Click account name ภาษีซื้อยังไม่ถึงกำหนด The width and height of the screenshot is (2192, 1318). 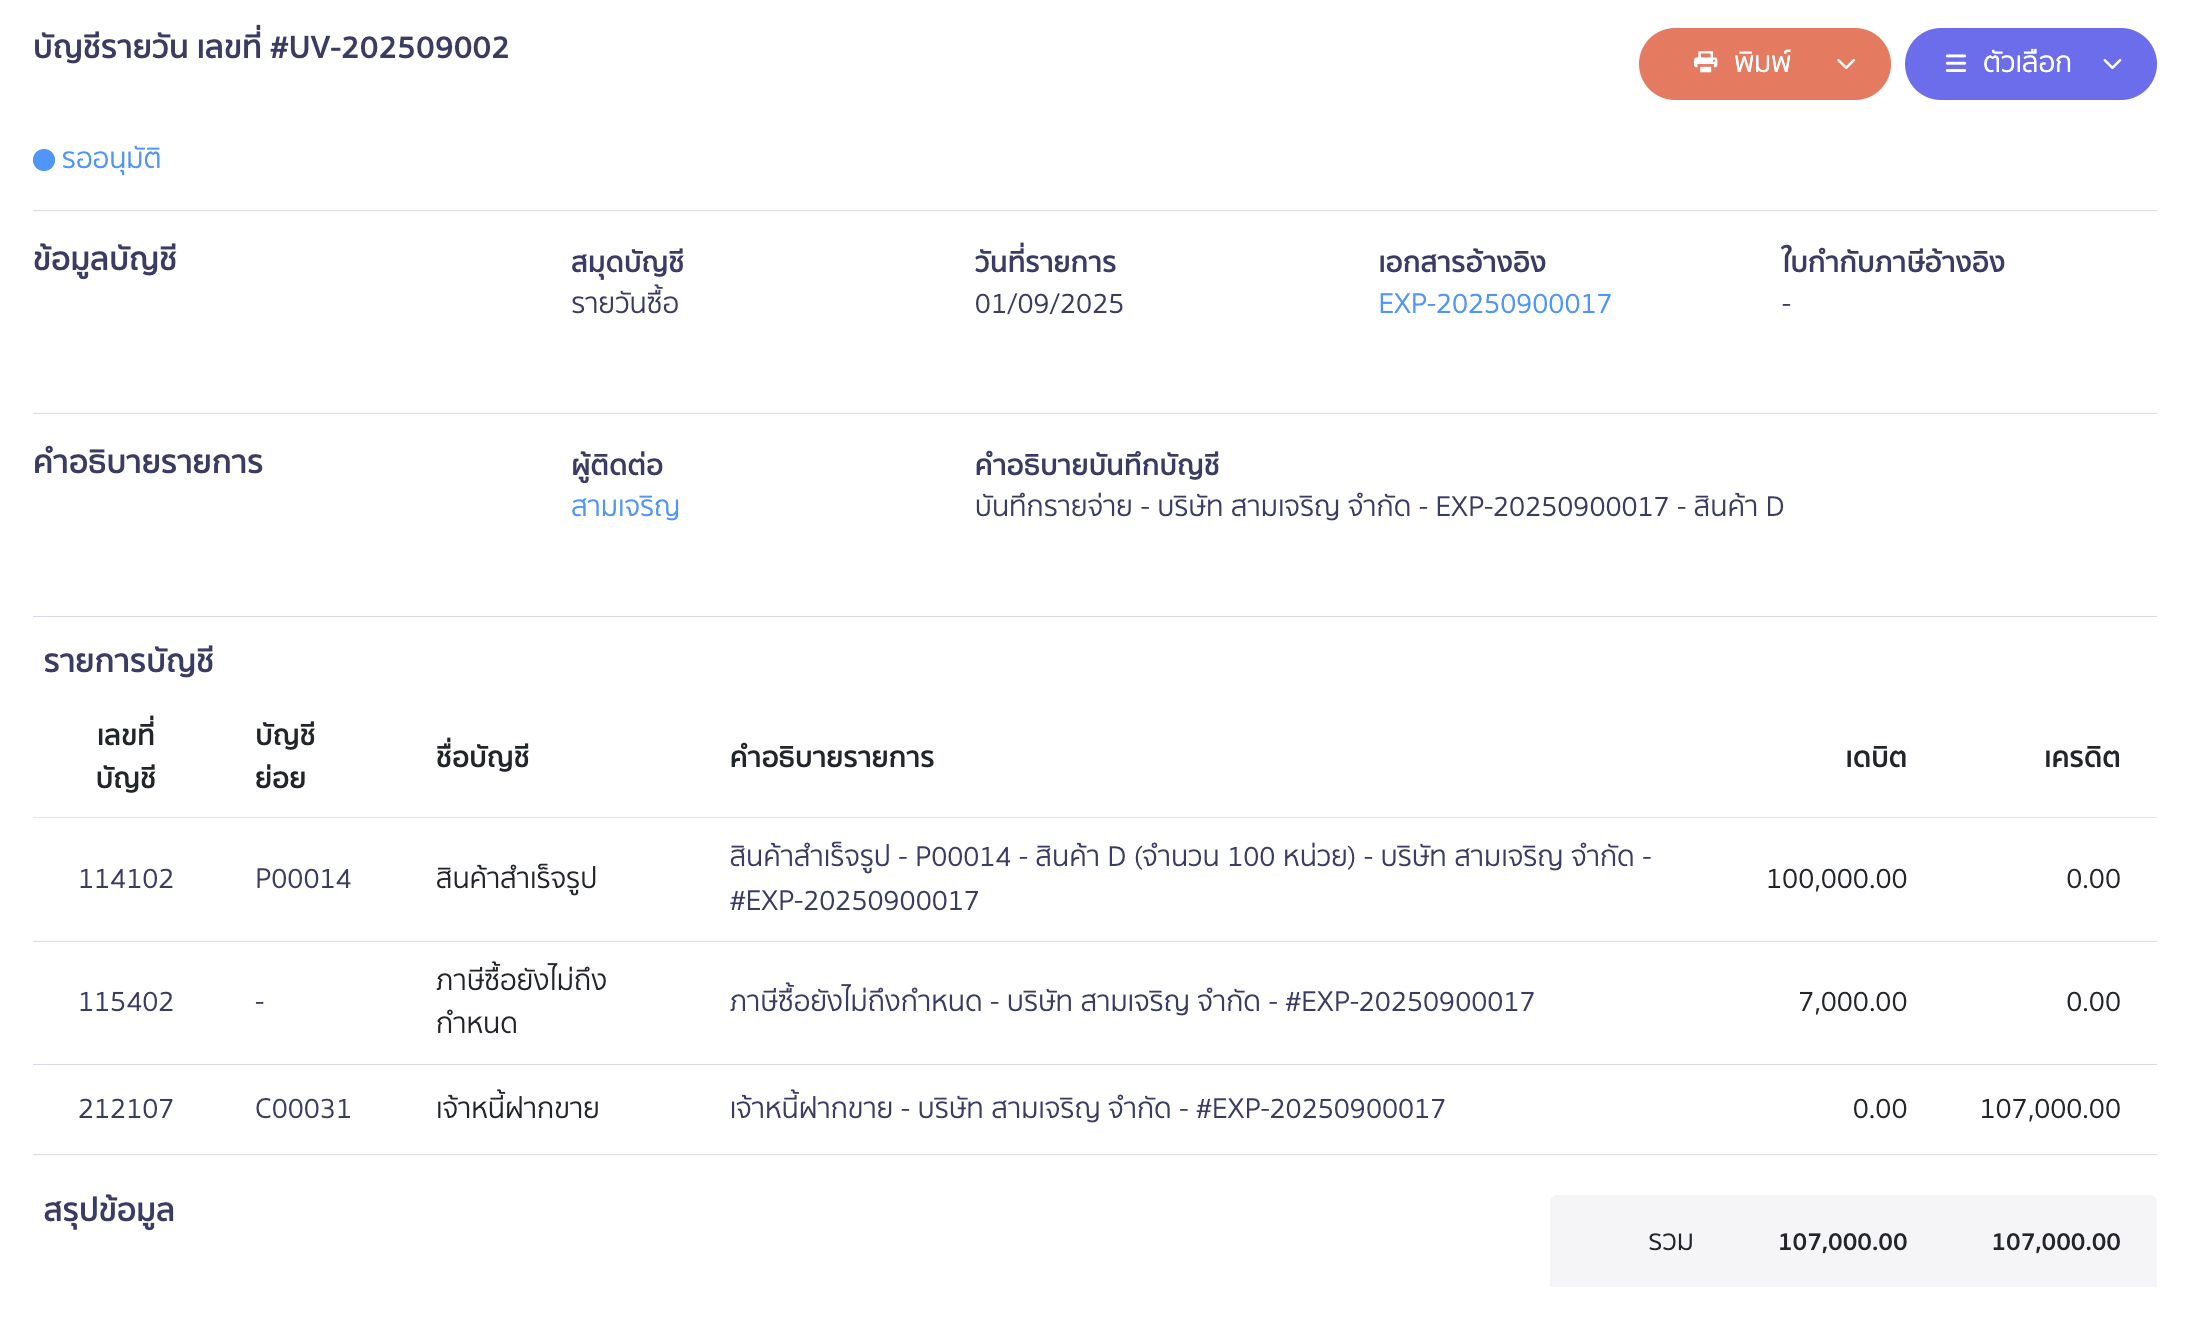point(521,1001)
